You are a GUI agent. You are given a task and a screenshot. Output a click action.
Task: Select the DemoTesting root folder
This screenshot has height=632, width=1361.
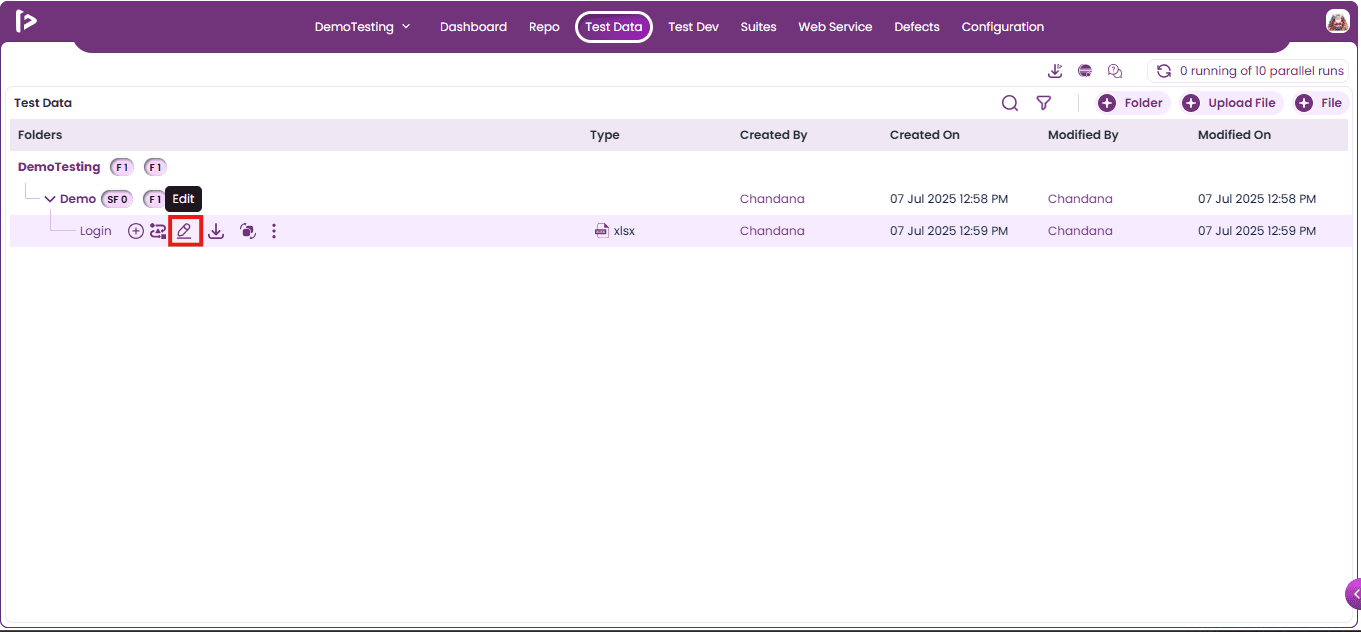click(59, 167)
